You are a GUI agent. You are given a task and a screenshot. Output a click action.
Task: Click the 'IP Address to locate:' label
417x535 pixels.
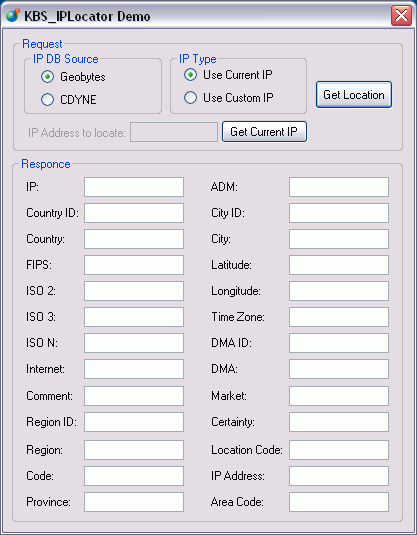[77, 132]
